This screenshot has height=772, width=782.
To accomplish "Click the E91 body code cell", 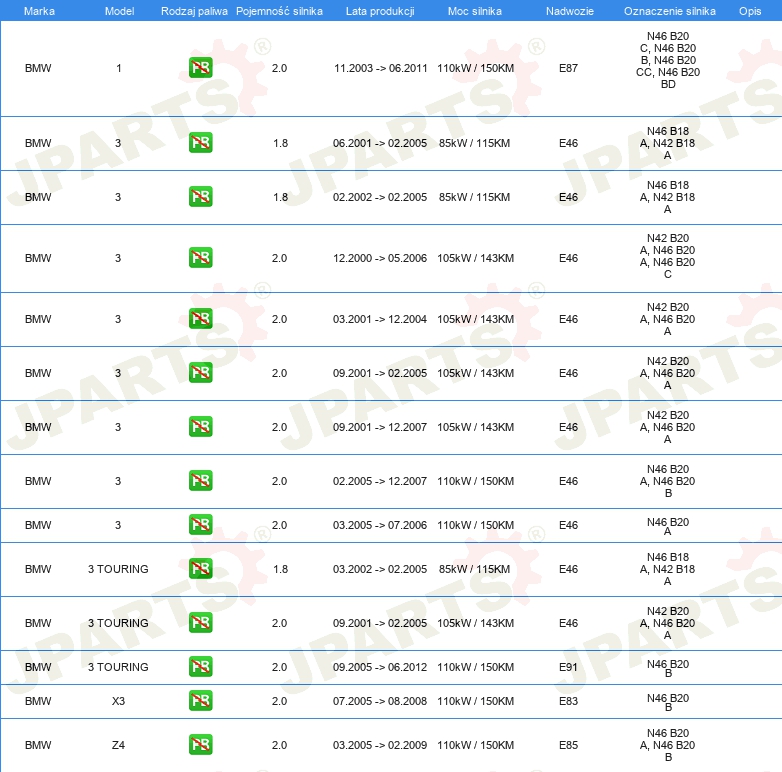I will 568,667.
